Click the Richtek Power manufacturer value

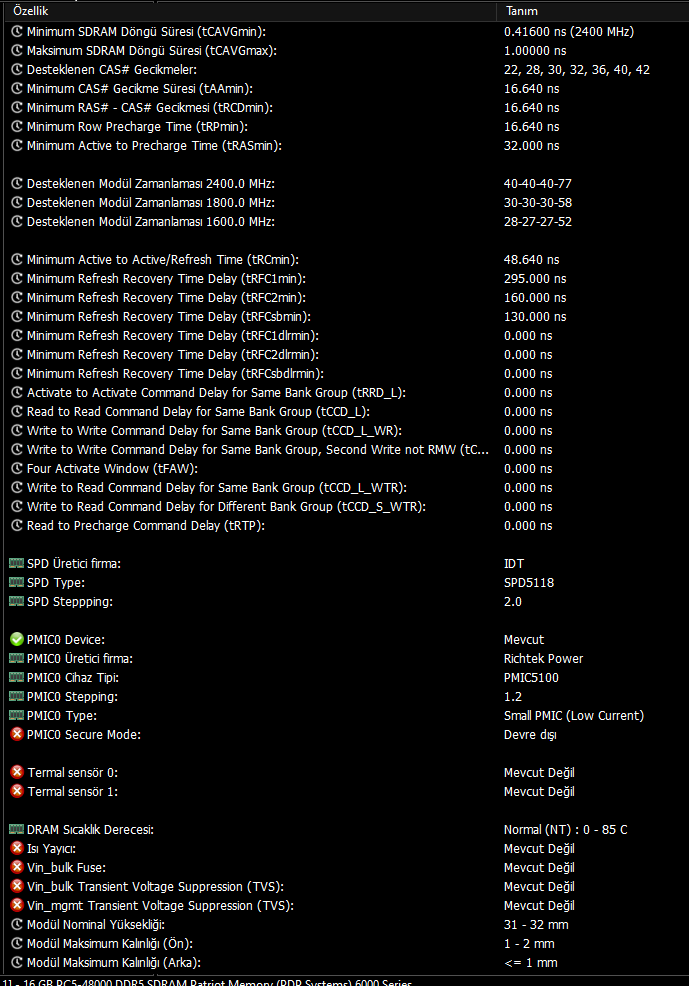tap(543, 658)
